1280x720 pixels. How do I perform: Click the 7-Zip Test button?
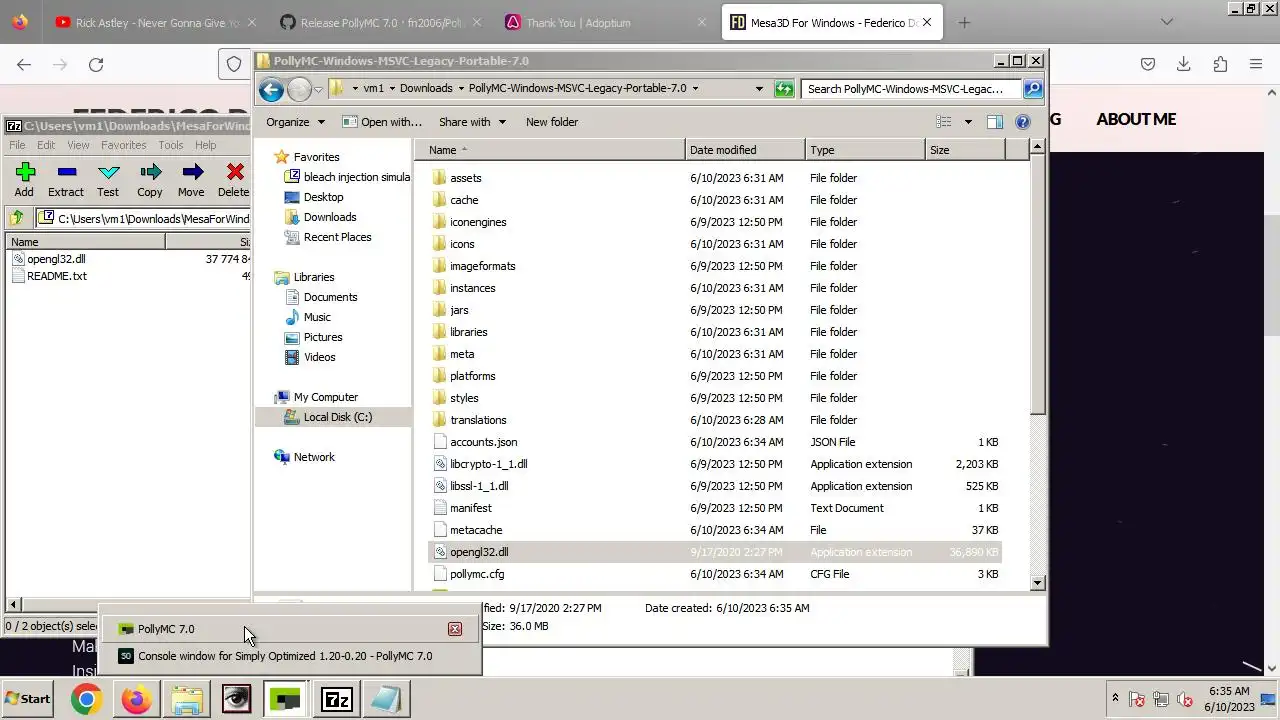click(x=108, y=180)
